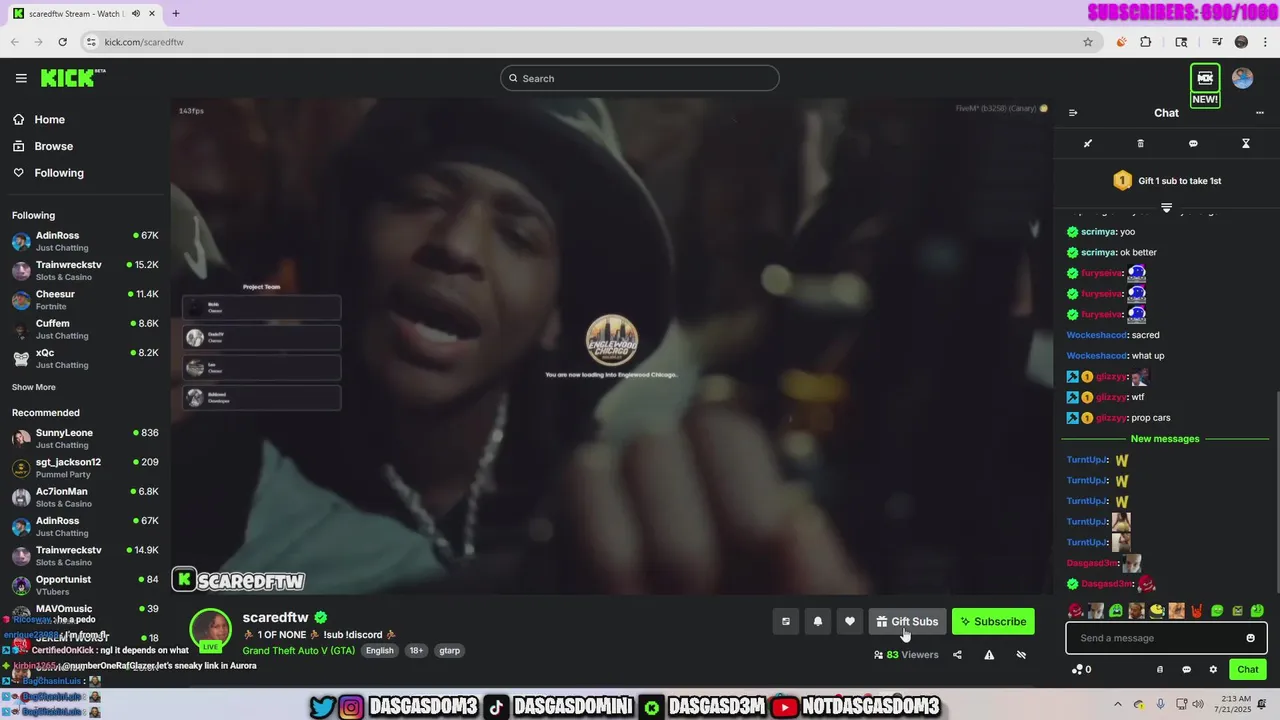Screen dimensions: 1280x720
Task: Open xQc channel in sidebar
Action: (x=85, y=358)
